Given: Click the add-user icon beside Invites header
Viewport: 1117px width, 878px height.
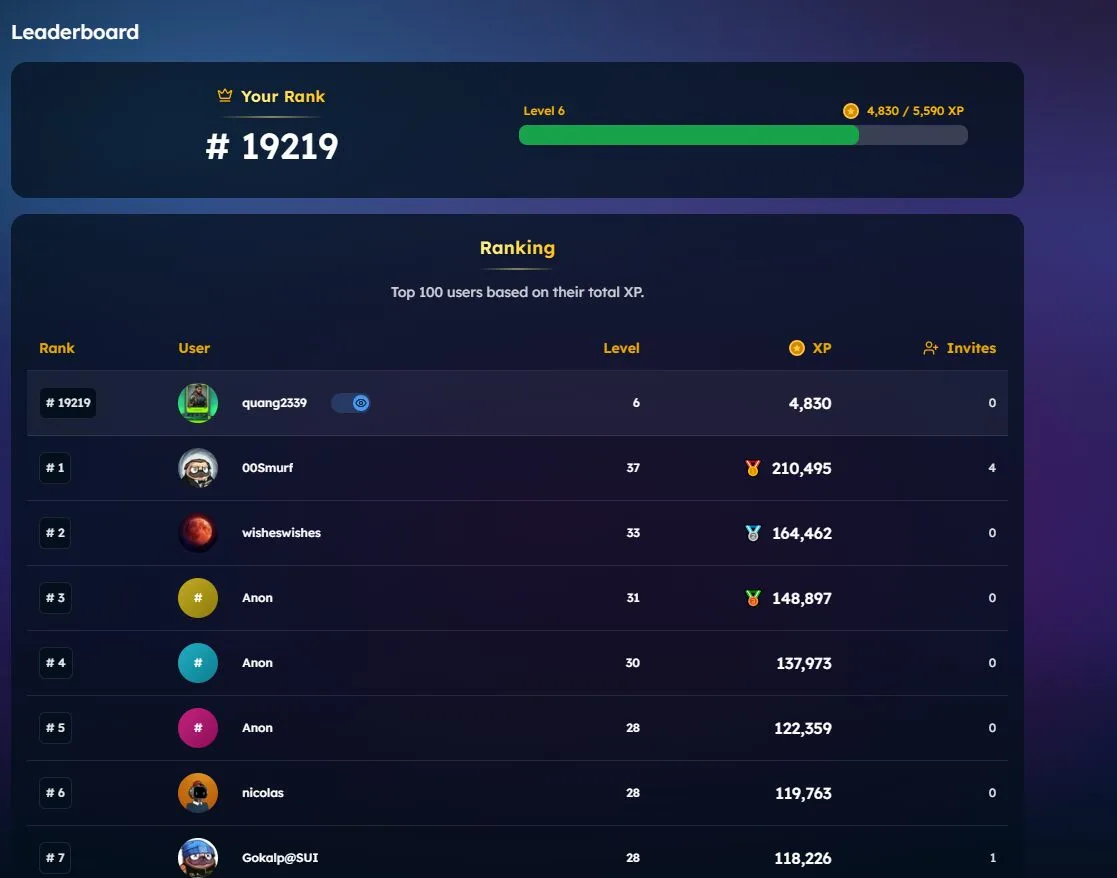Looking at the screenshot, I should coord(930,348).
